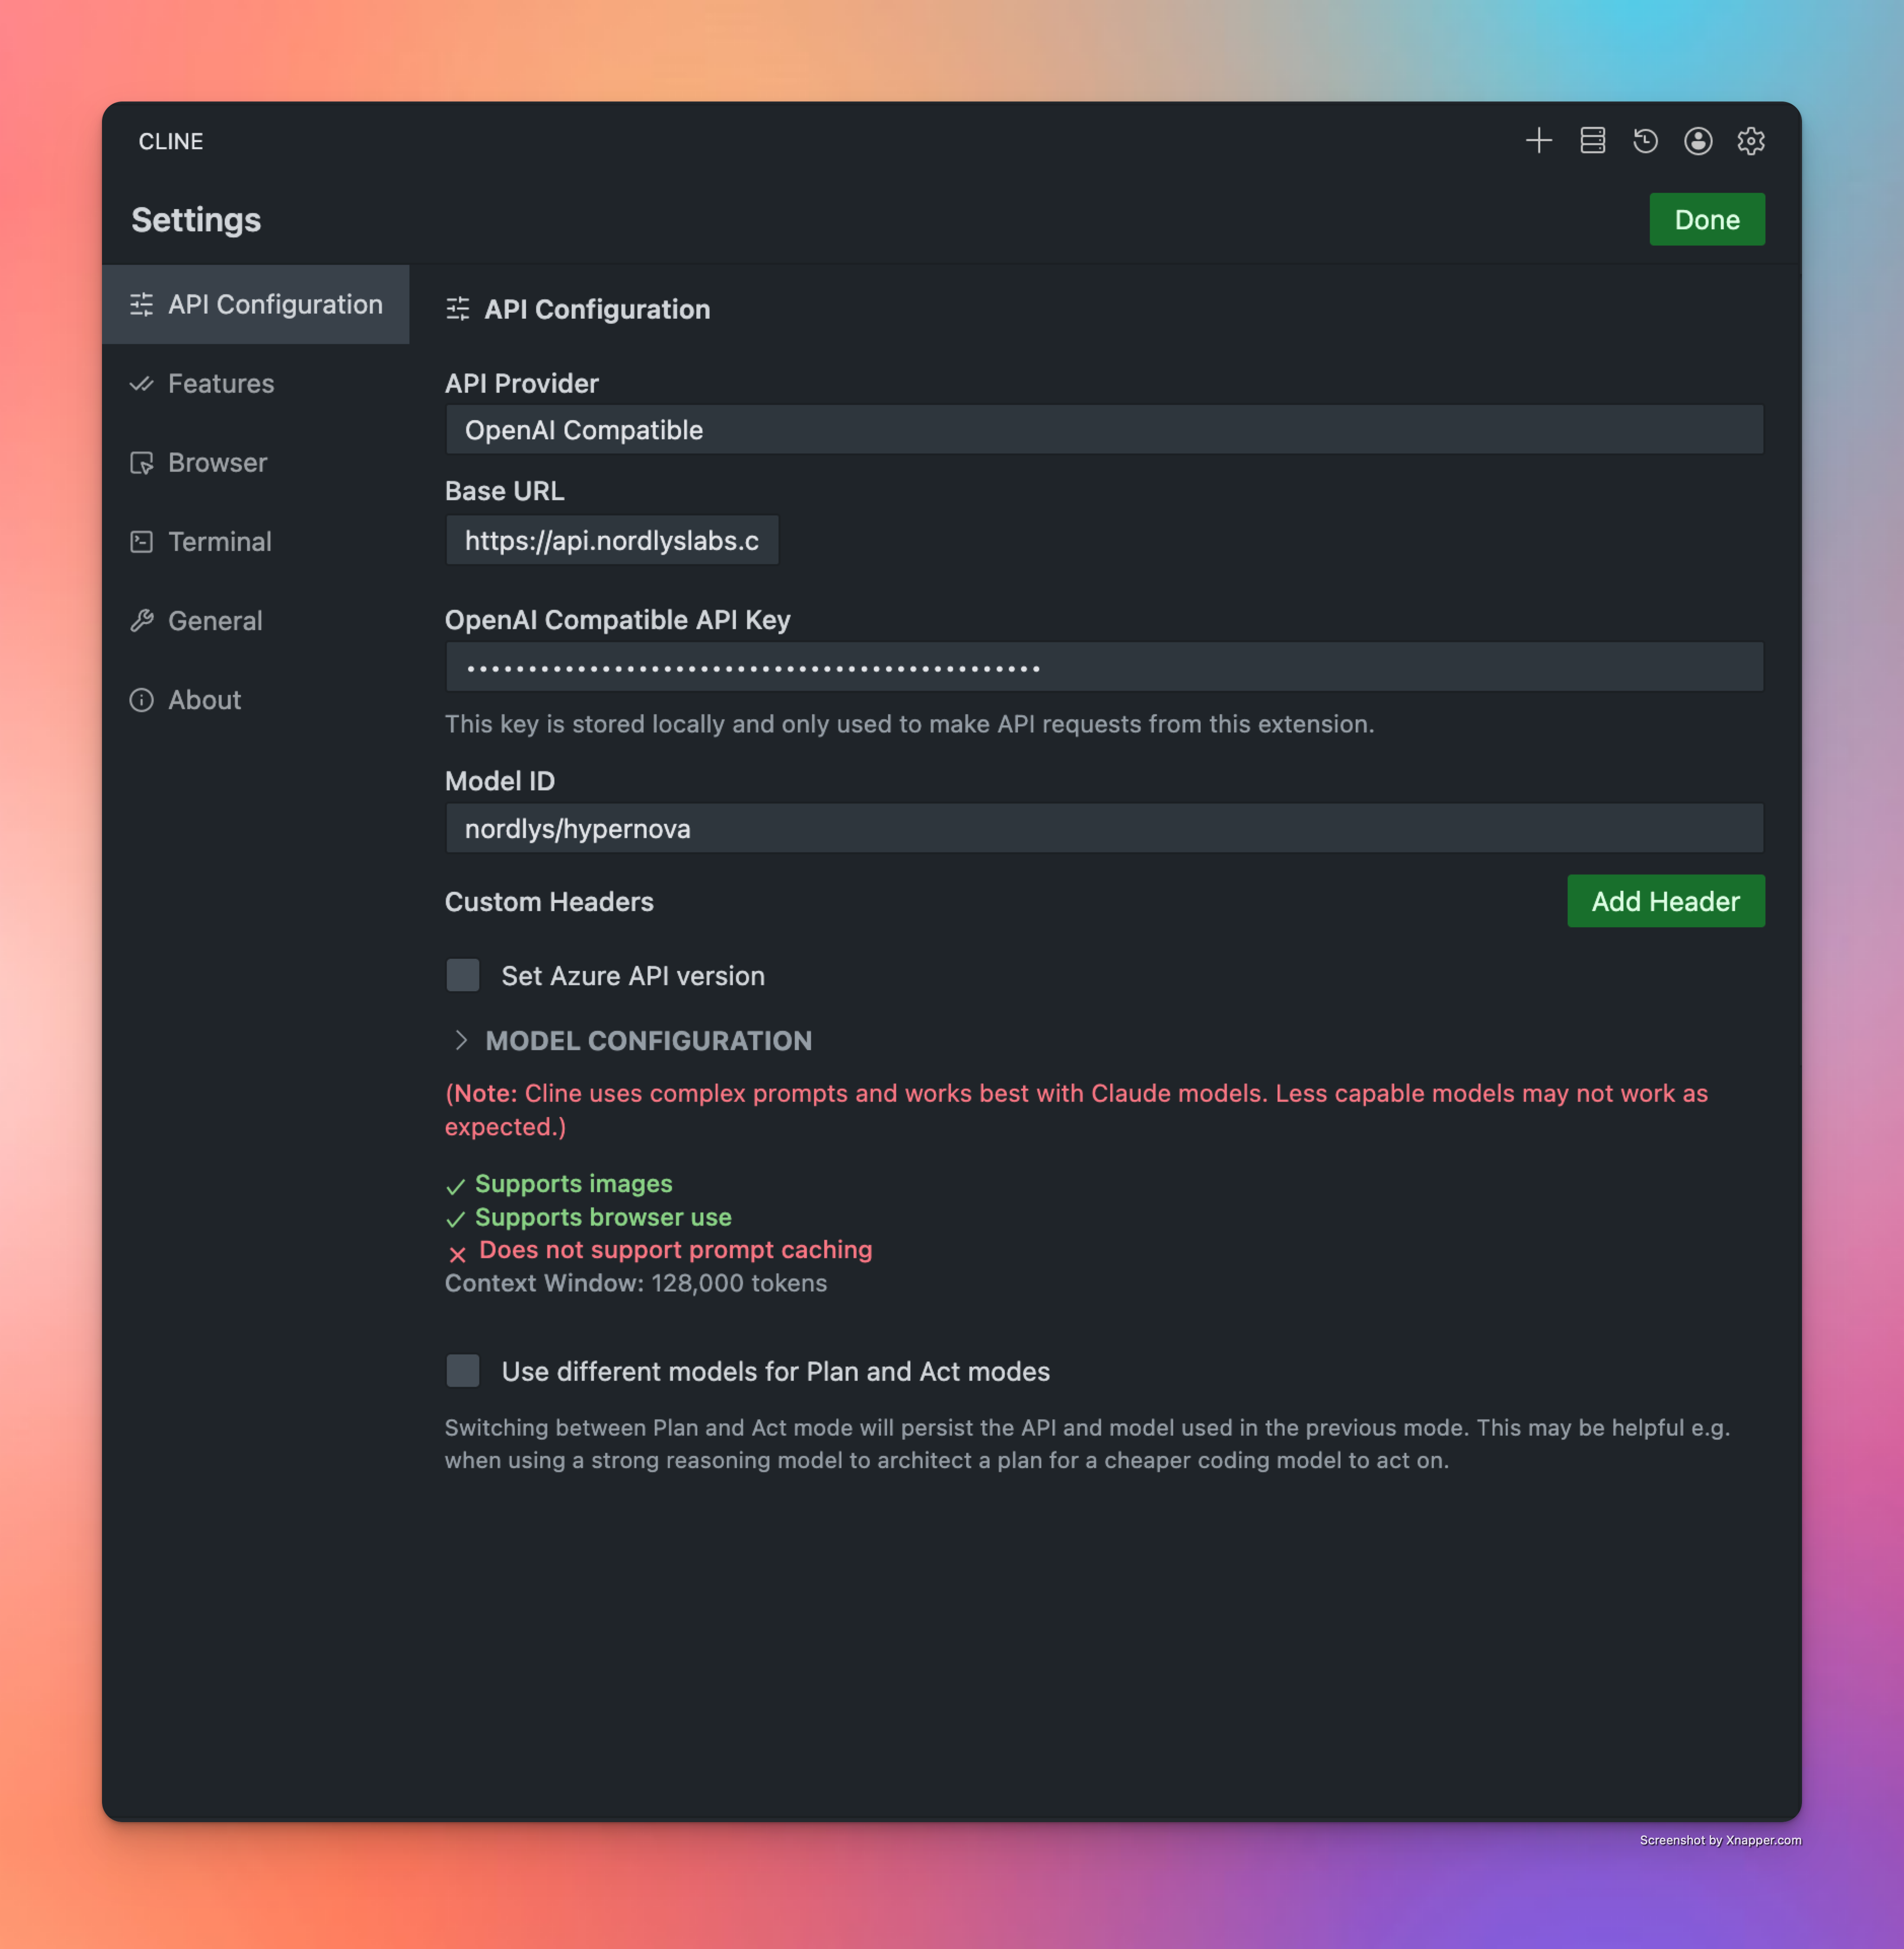Click the Terminal icon in the sidebar
Image resolution: width=1904 pixels, height=1949 pixels.
tap(142, 541)
